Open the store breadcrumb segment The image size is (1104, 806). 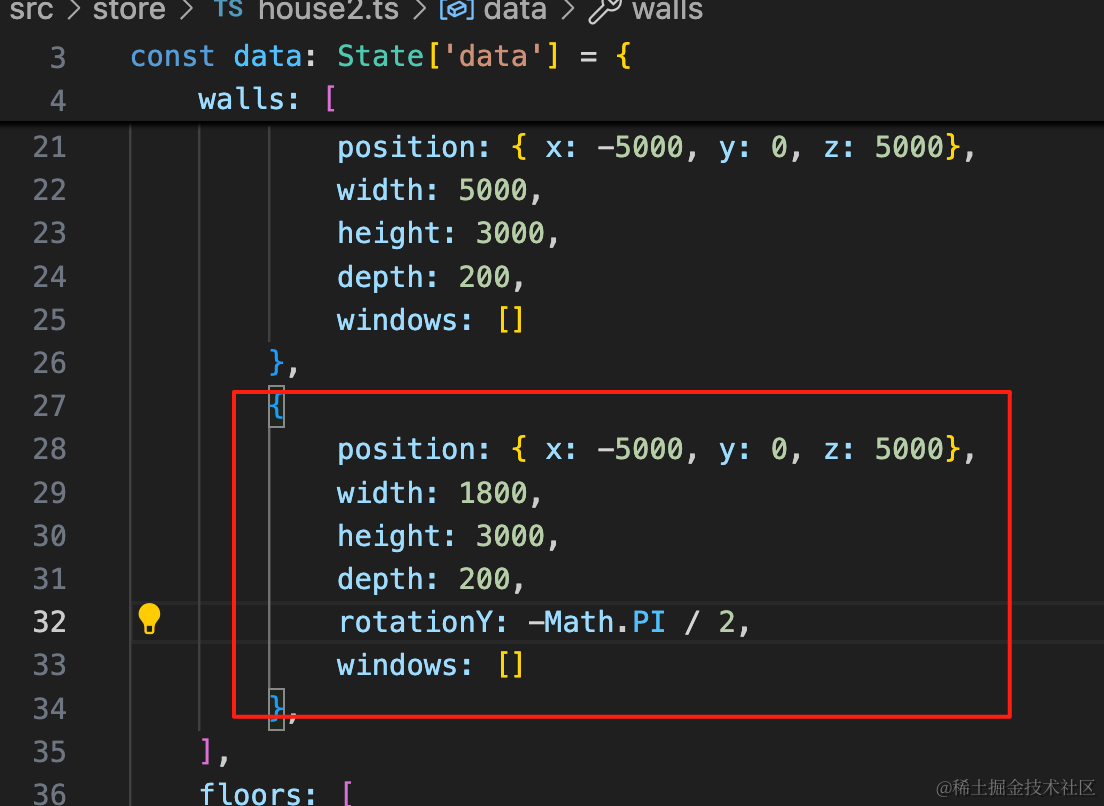[x=130, y=9]
